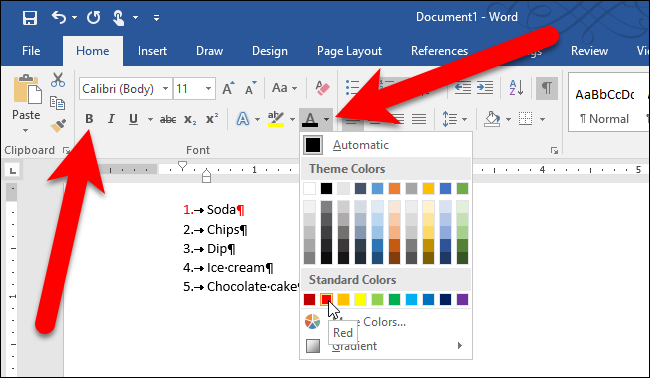Close the font color dropdown arrow
Viewport: 650px width, 378px height.
[327, 120]
